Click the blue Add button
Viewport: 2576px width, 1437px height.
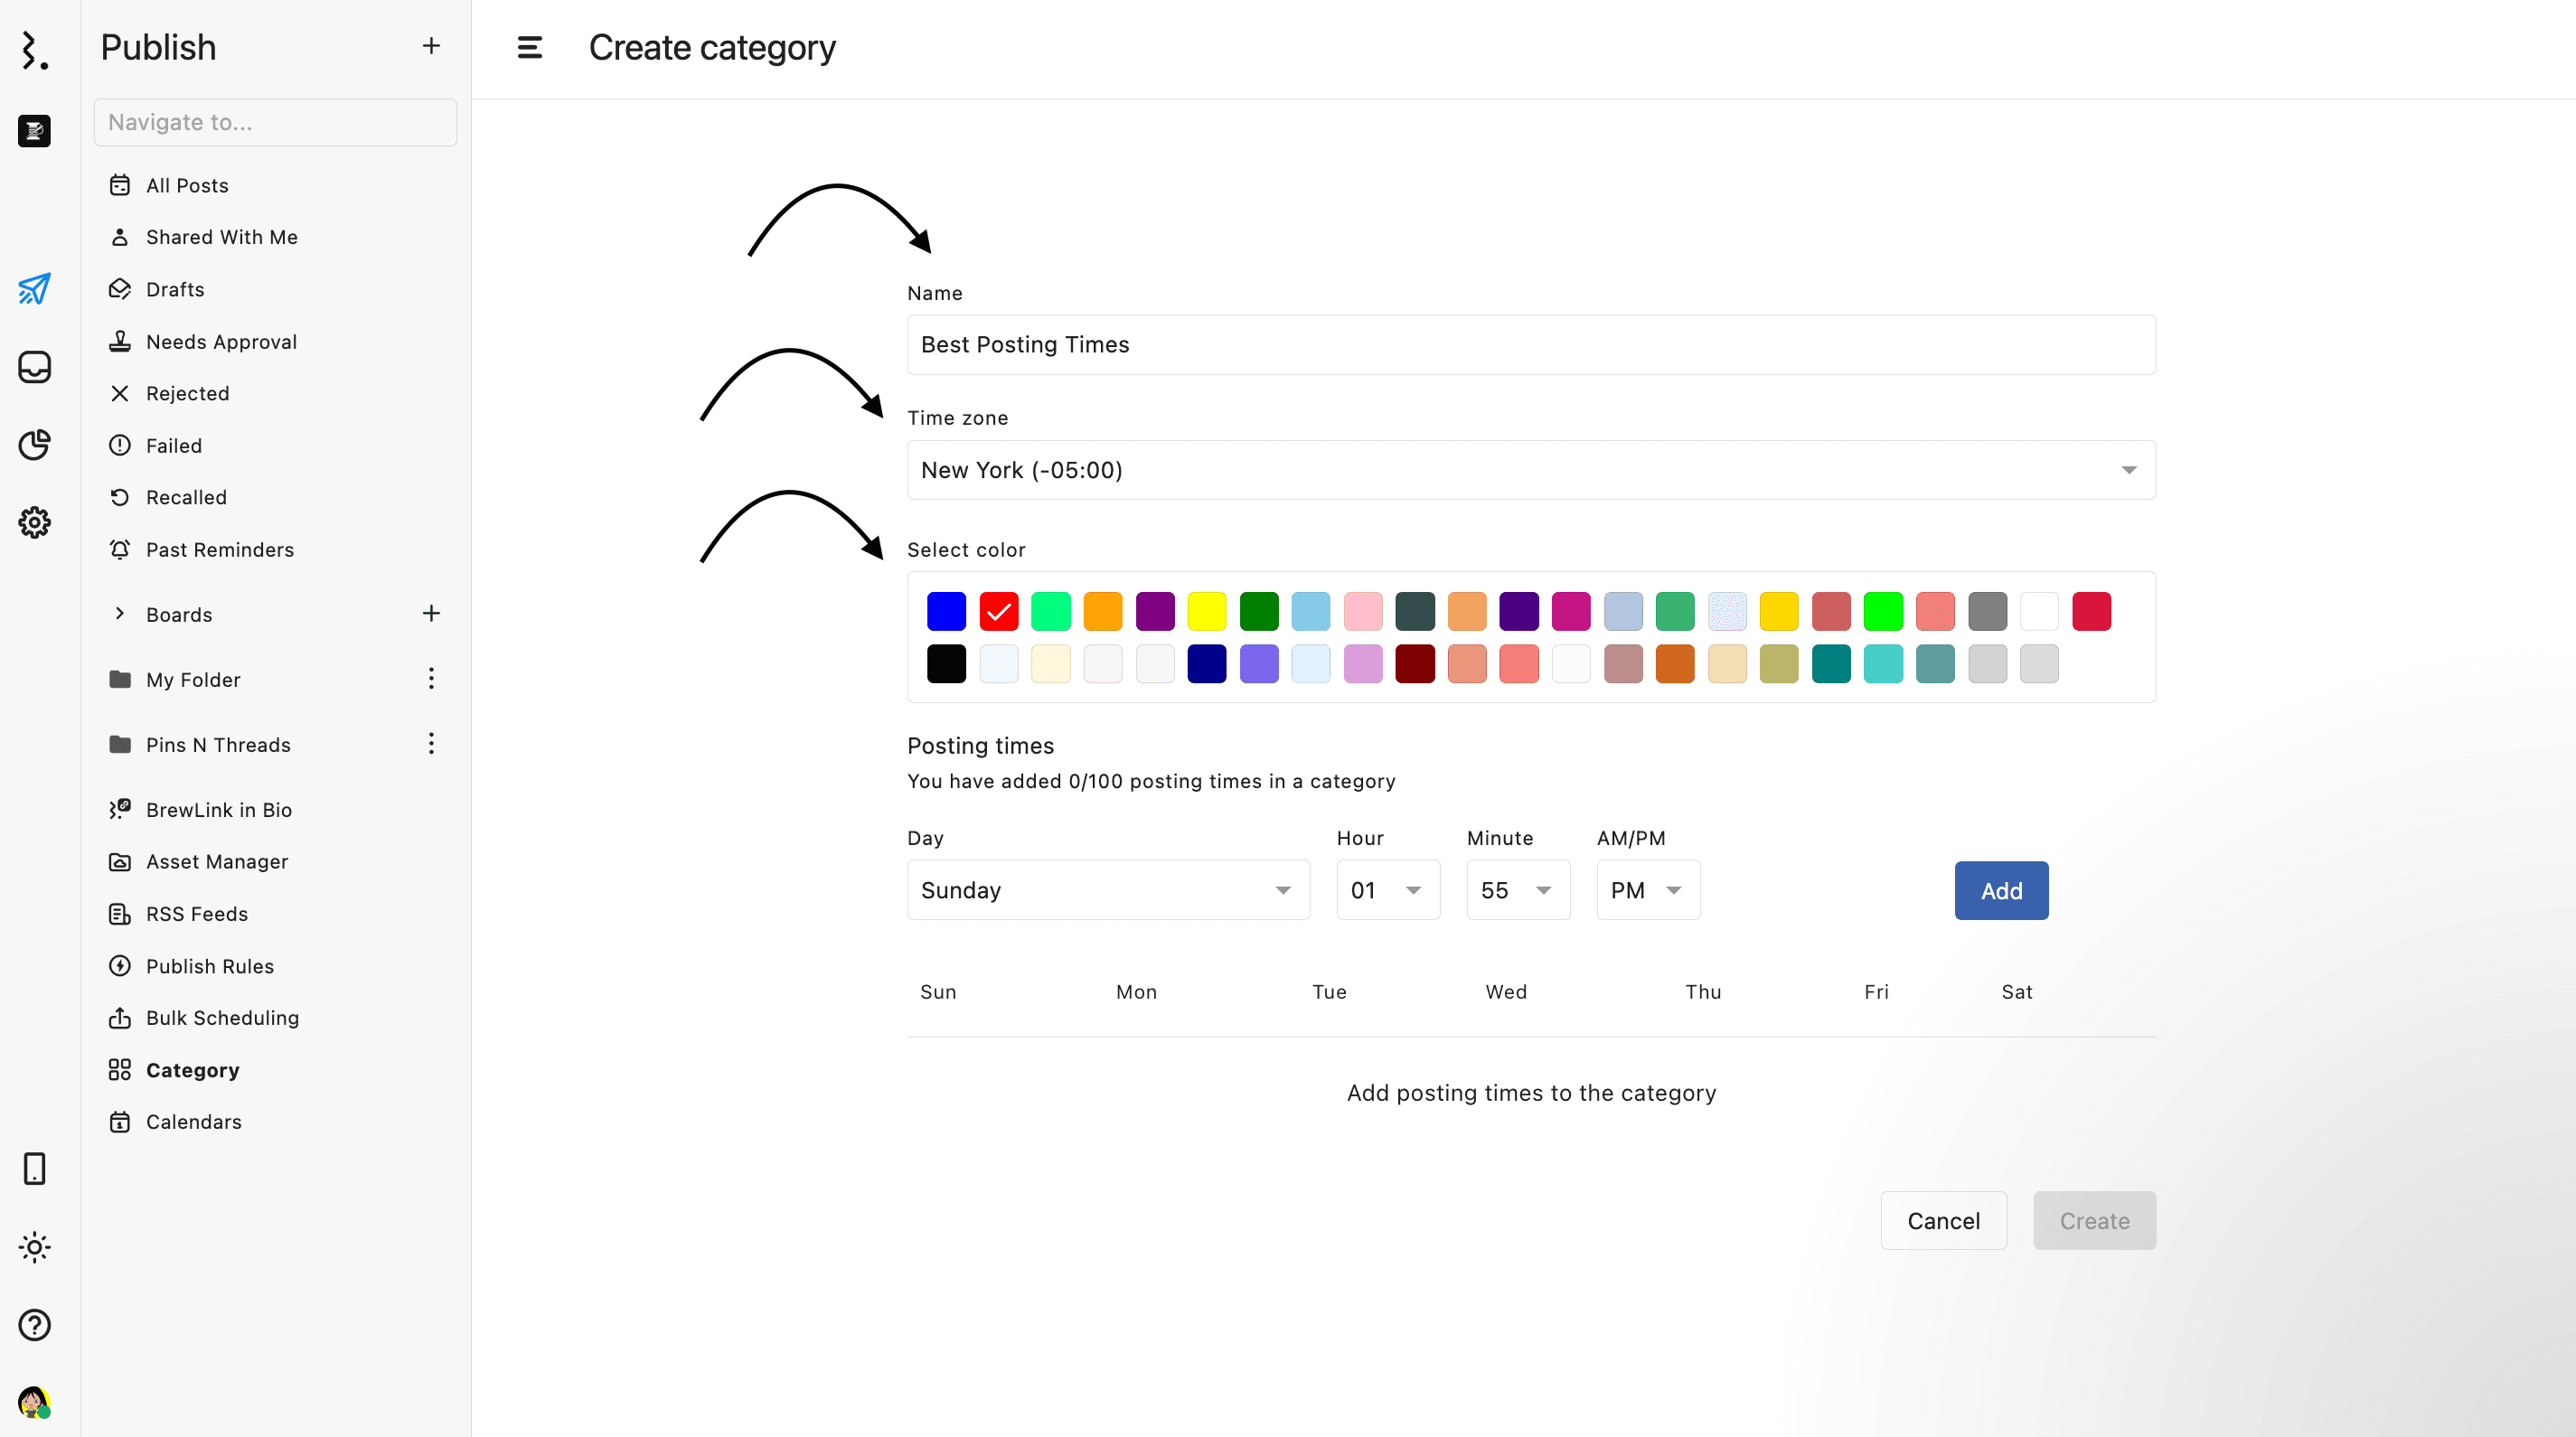pyautogui.click(x=2000, y=890)
